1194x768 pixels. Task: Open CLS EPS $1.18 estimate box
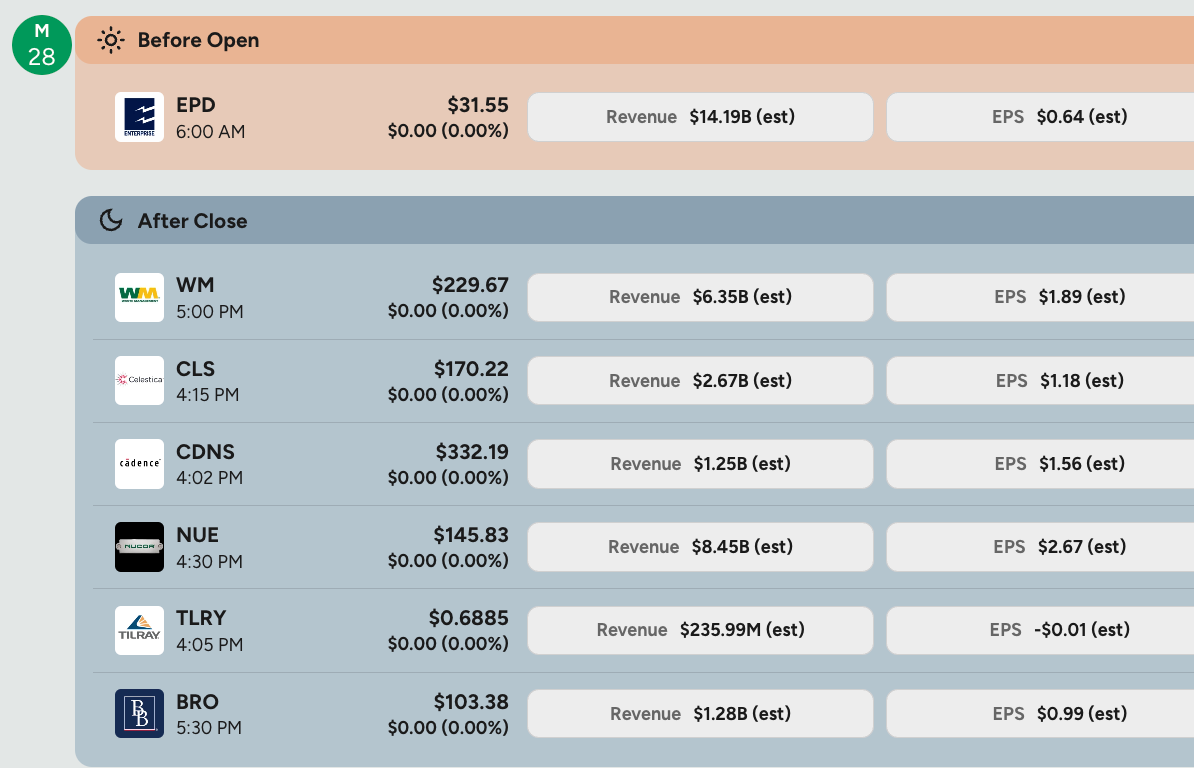point(1040,381)
